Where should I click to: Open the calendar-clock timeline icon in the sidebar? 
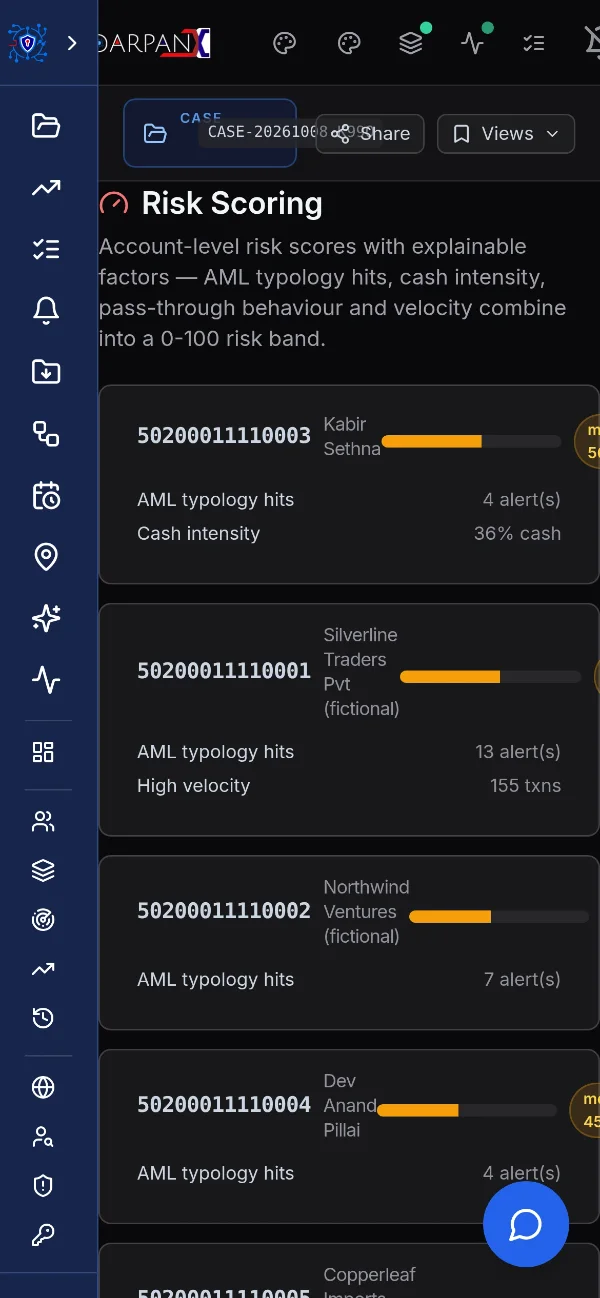(46, 496)
